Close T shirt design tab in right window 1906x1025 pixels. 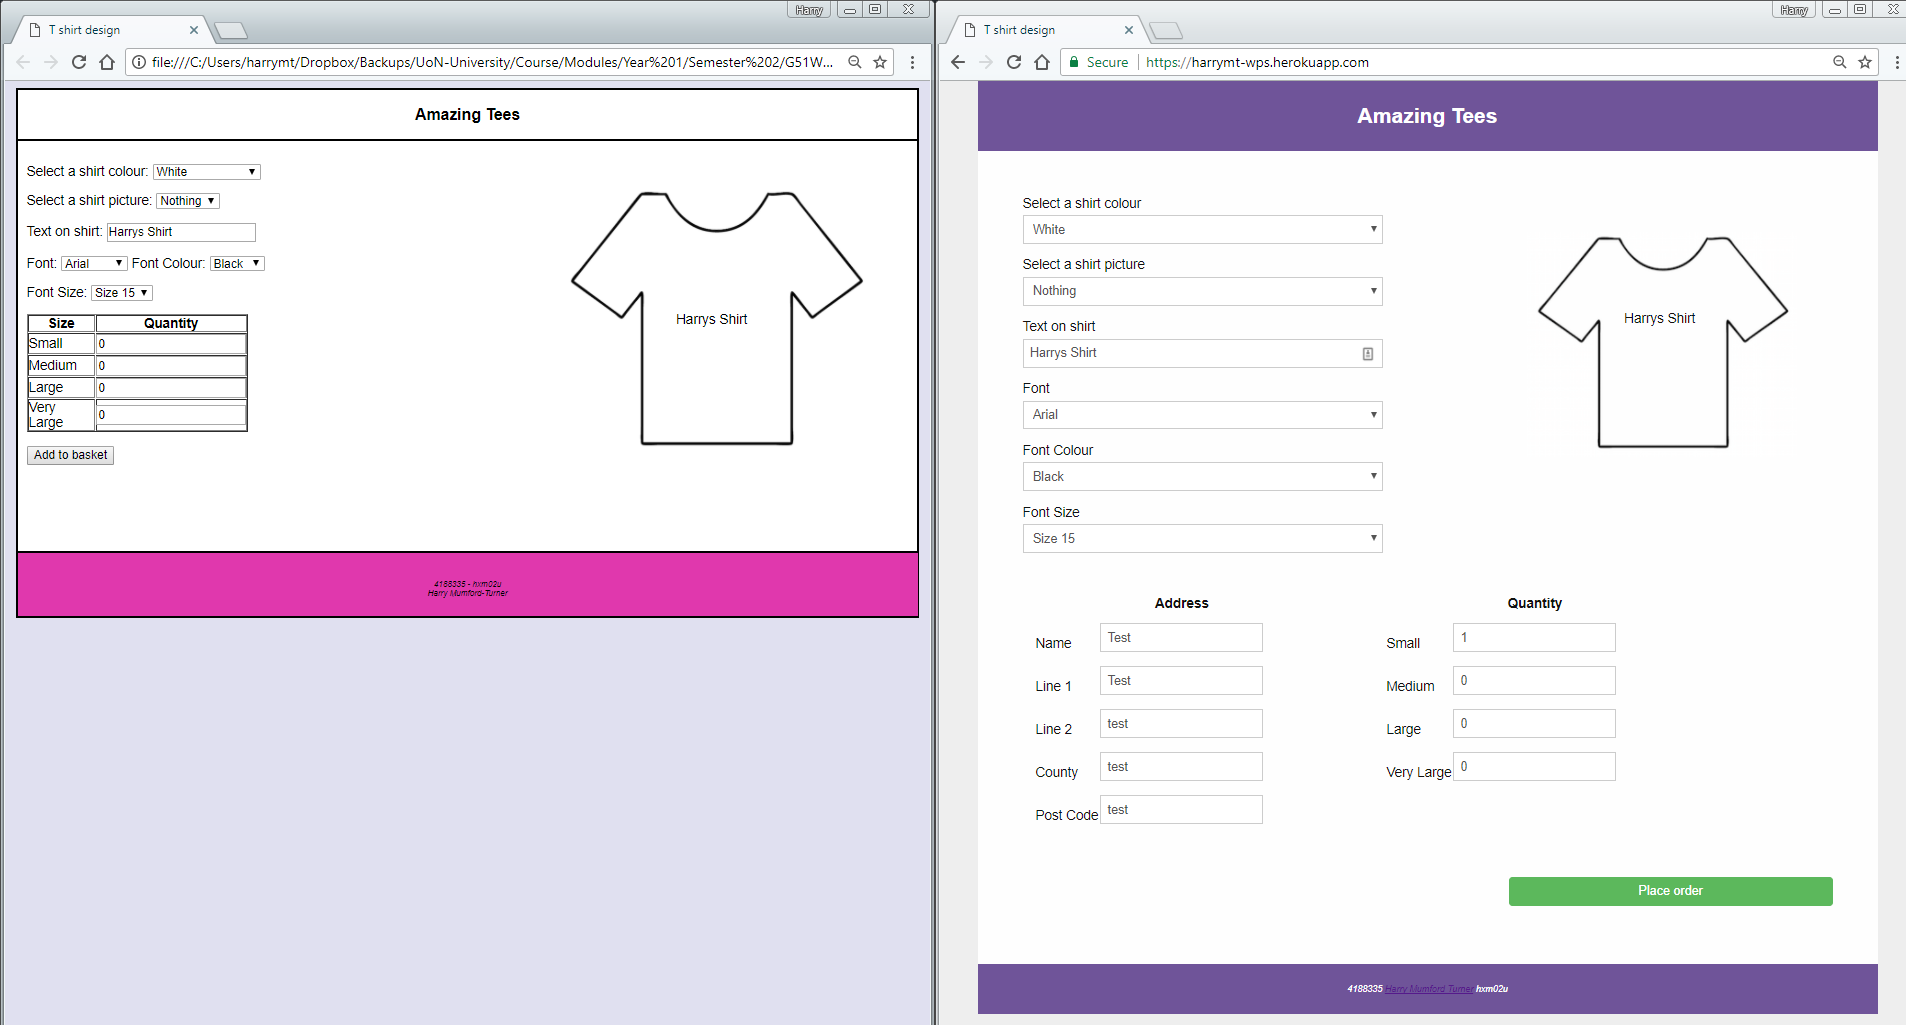pyautogui.click(x=1129, y=30)
